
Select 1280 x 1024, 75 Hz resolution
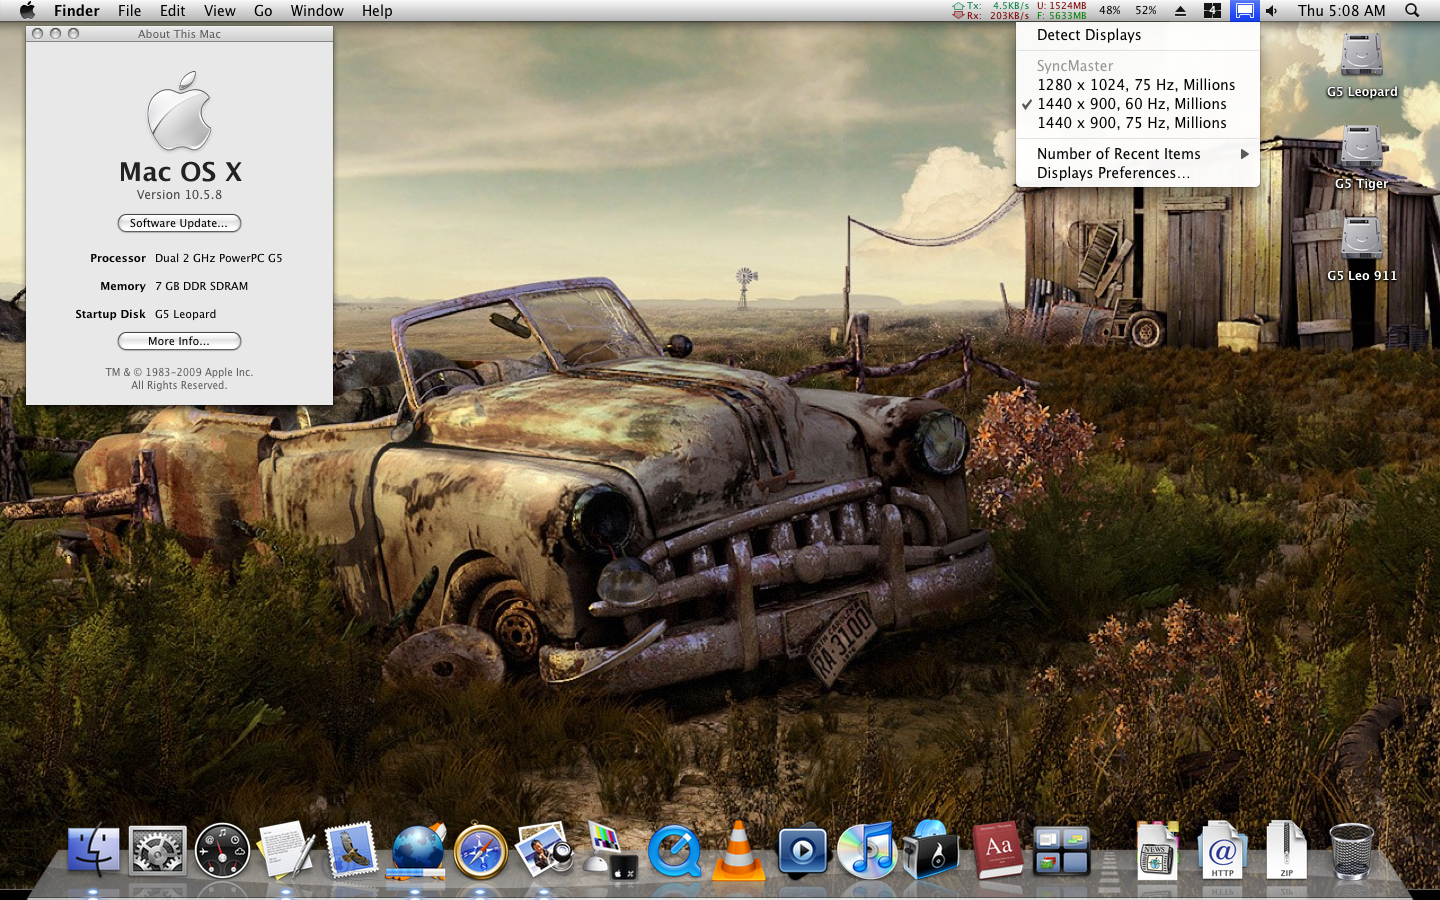click(1137, 85)
